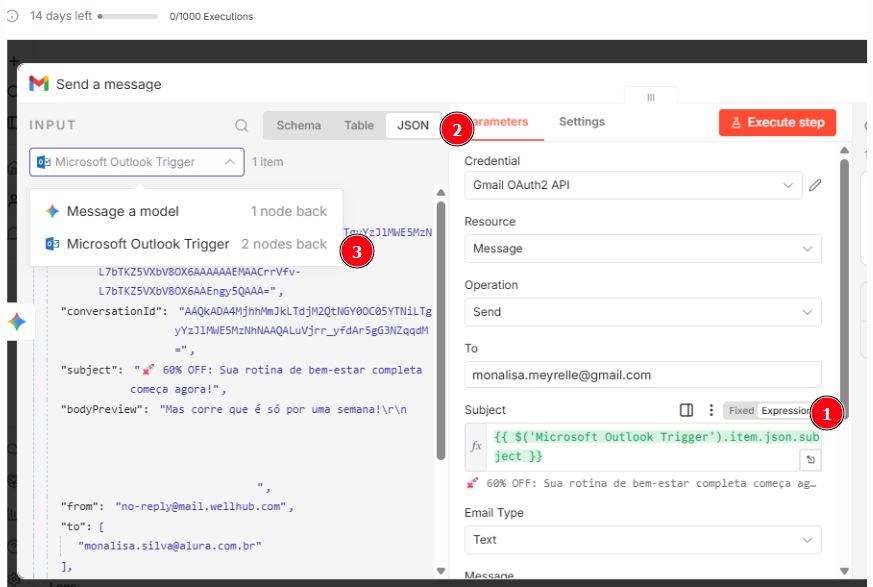Open the Settings tab
The width and height of the screenshot is (873, 587).
(581, 121)
